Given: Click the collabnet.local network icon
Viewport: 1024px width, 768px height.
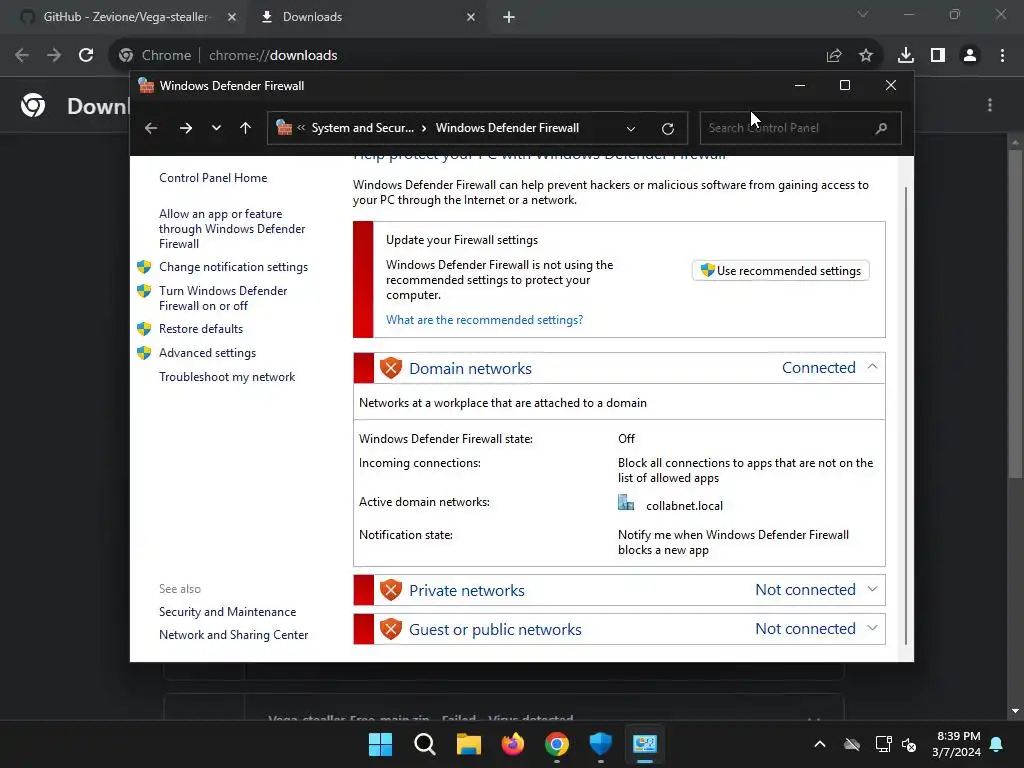Looking at the screenshot, I should point(626,502).
